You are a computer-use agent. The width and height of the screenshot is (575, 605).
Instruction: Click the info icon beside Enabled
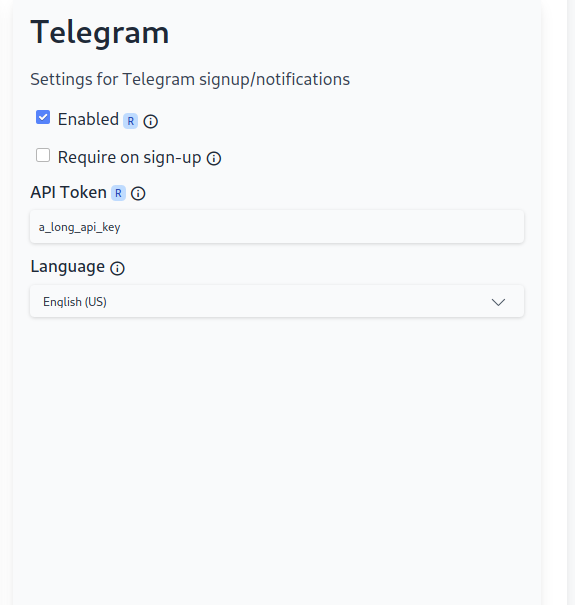tap(151, 122)
